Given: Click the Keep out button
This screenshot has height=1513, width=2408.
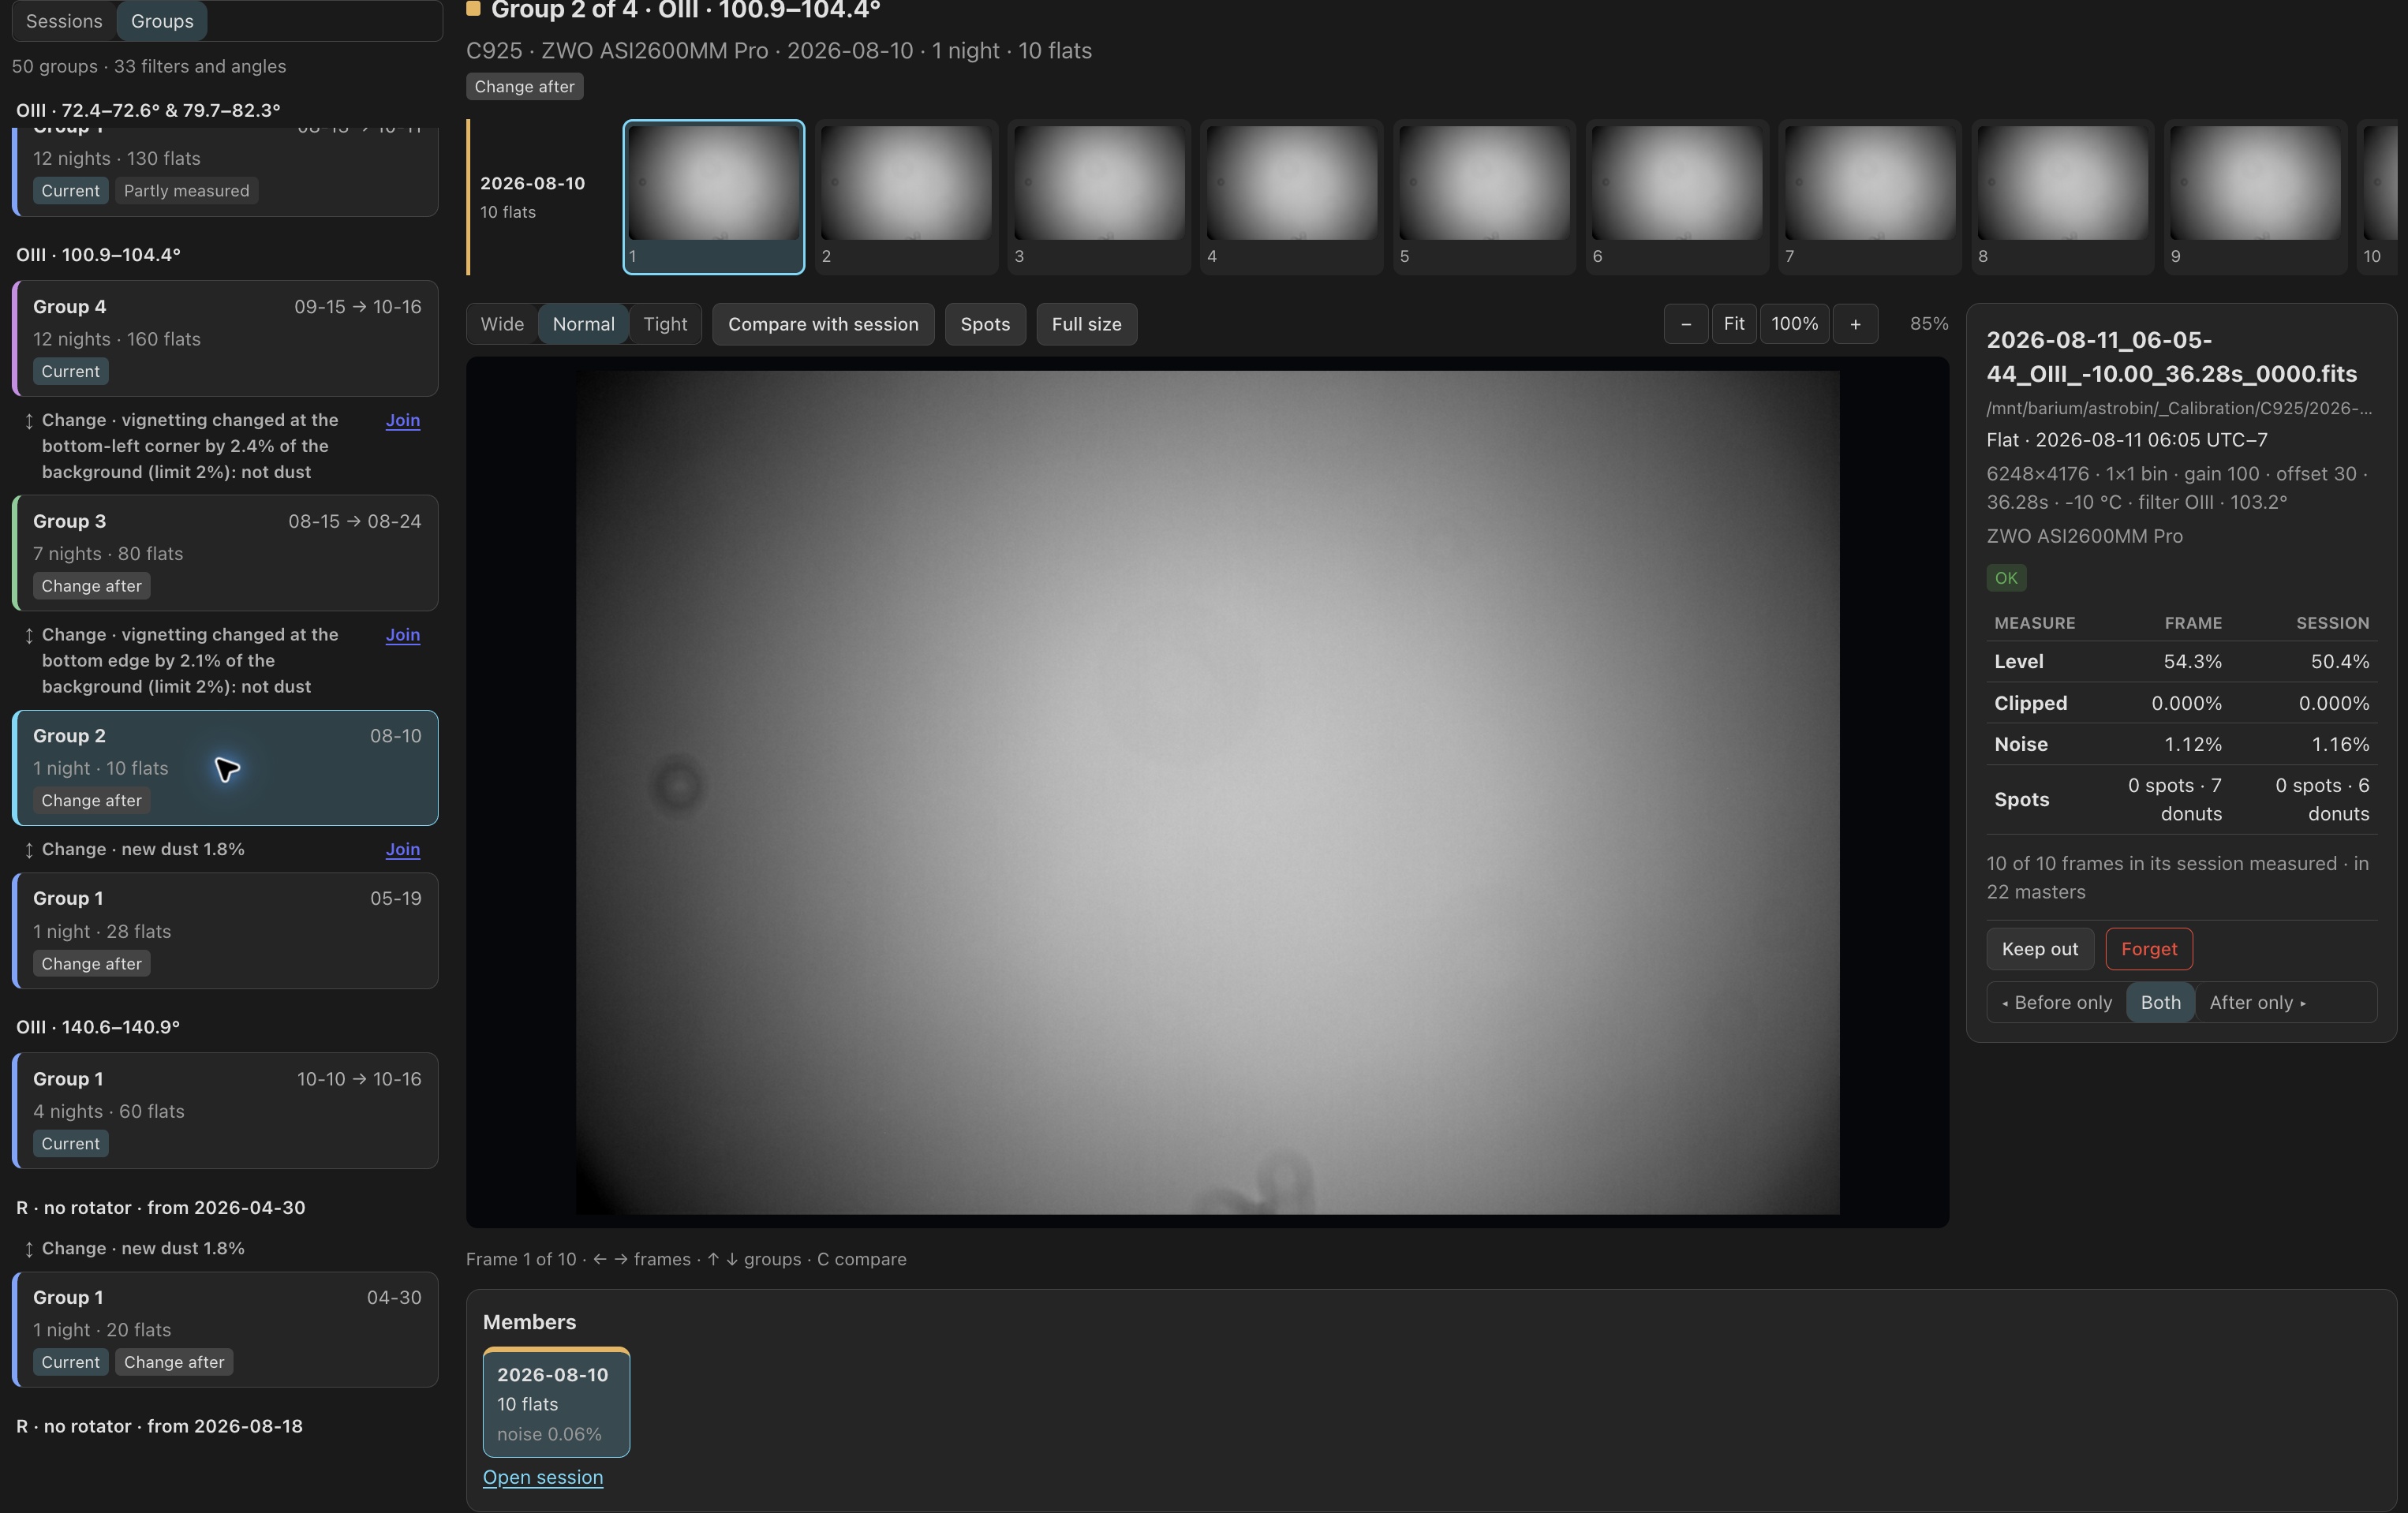Looking at the screenshot, I should point(2040,949).
